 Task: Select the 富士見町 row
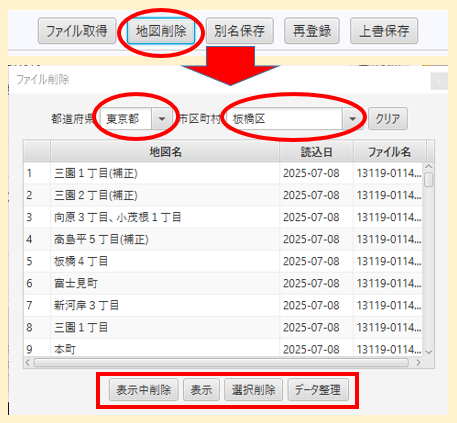(223, 283)
